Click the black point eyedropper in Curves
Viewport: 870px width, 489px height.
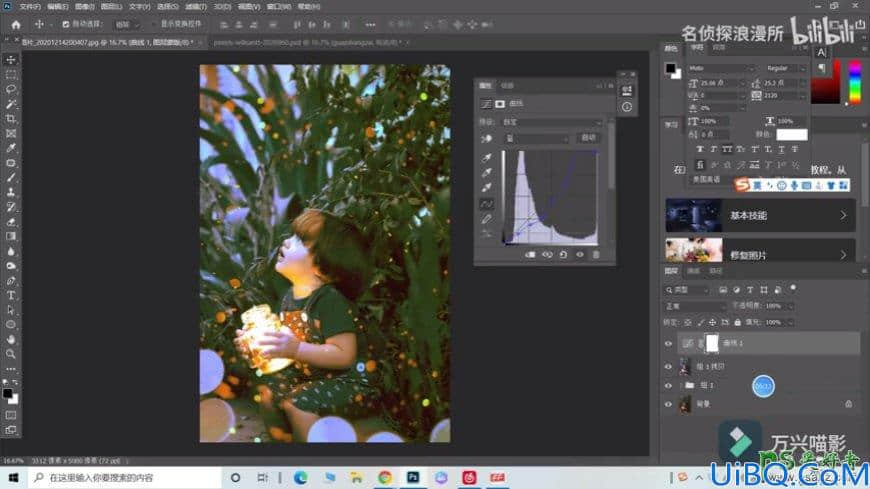point(487,158)
